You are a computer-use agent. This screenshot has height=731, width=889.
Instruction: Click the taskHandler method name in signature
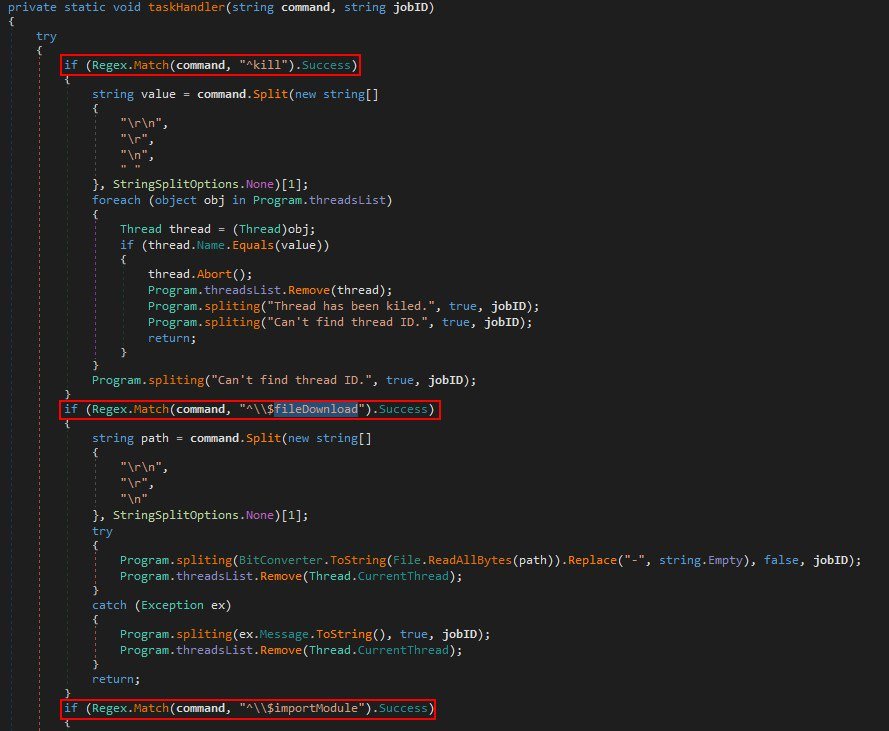tap(187, 7)
